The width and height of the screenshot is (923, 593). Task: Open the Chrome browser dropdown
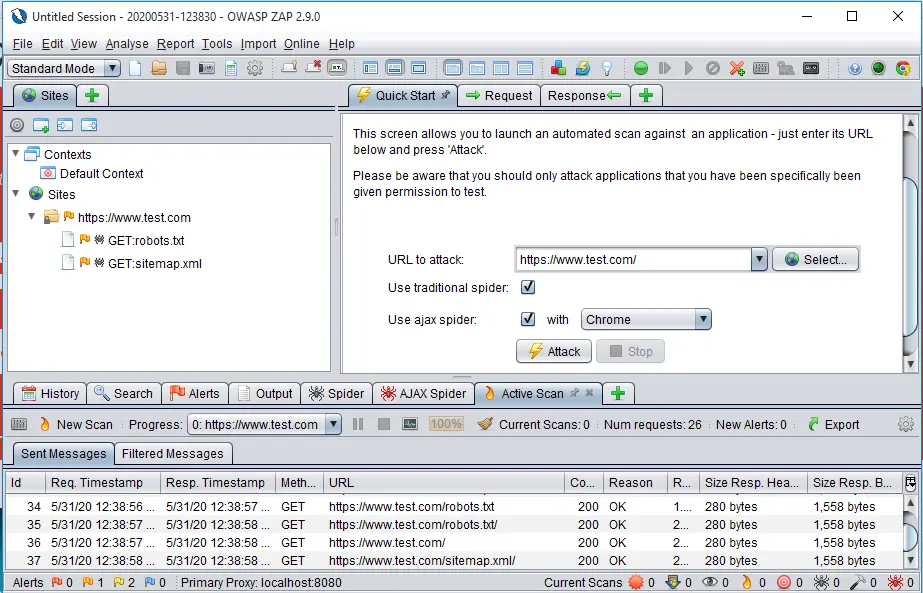pyautogui.click(x=703, y=319)
